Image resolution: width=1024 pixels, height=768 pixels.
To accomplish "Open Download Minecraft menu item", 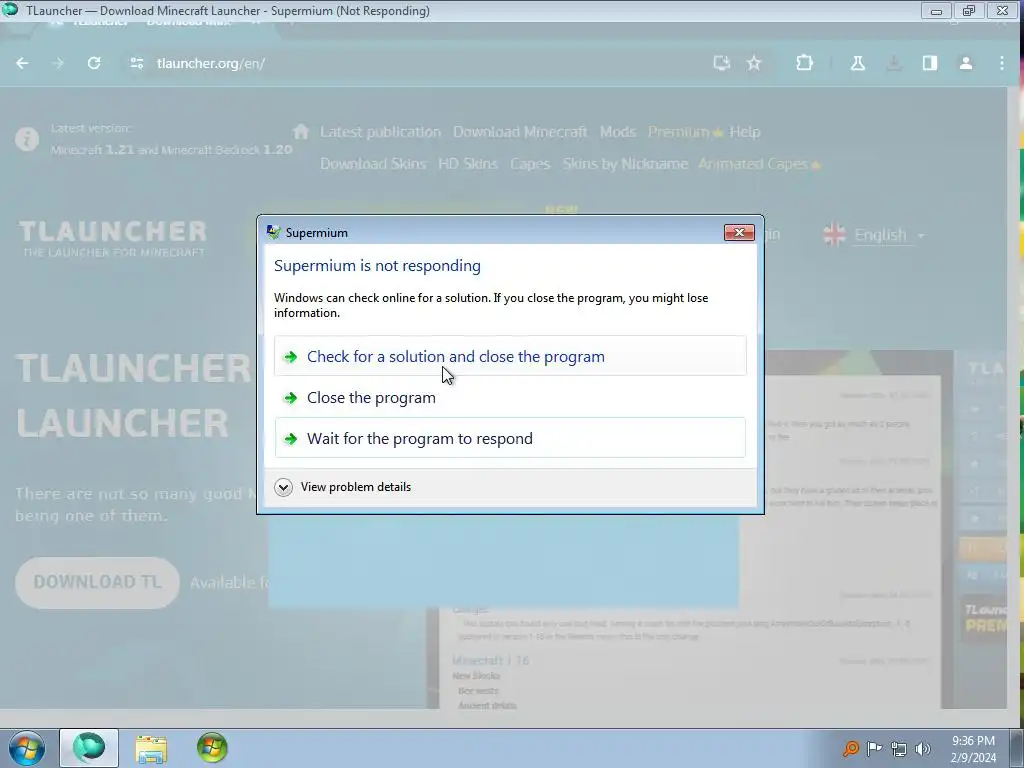I will tap(520, 132).
